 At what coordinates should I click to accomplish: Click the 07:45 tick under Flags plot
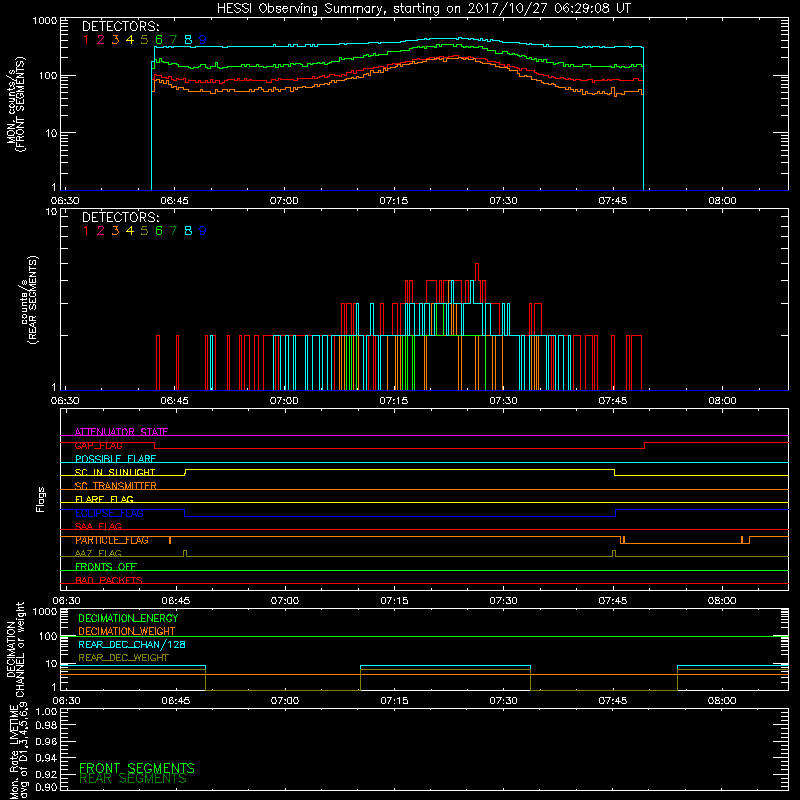point(613,601)
